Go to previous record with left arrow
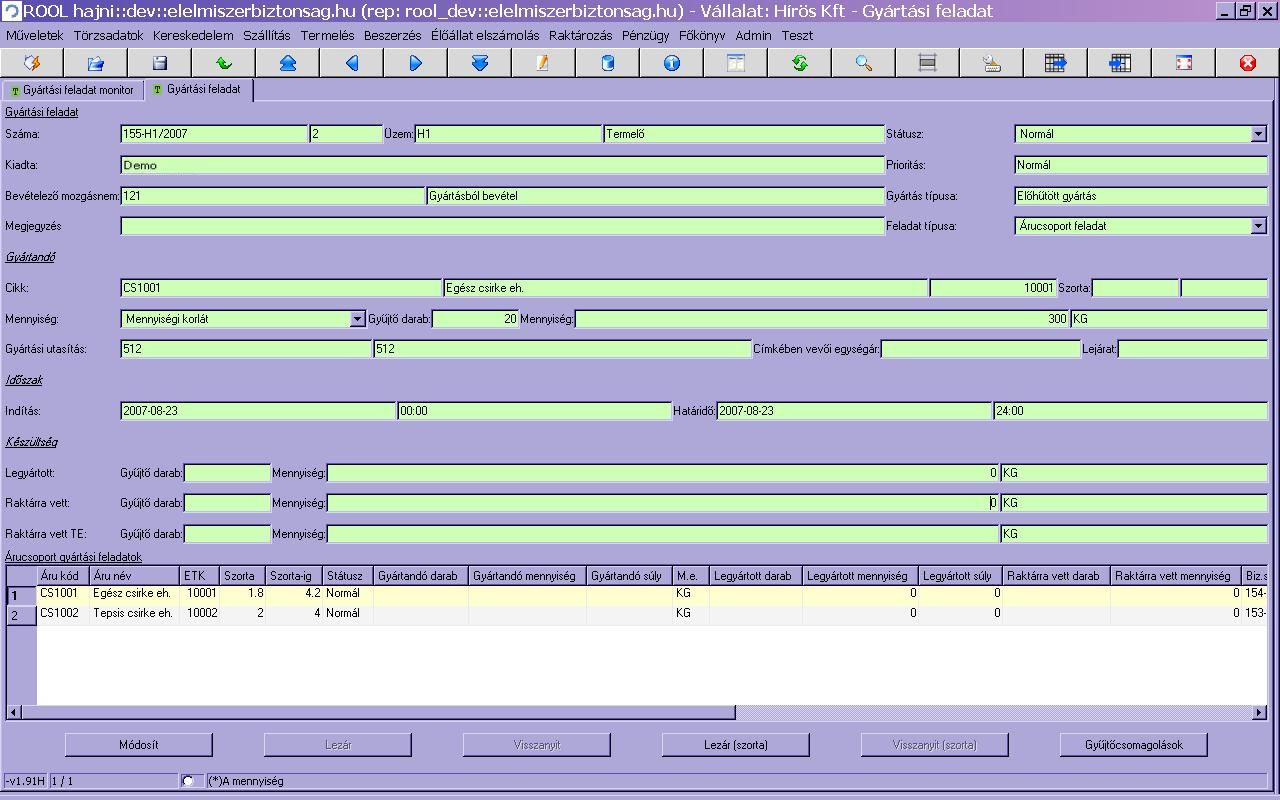Viewport: 1280px width, 800px height. click(351, 63)
